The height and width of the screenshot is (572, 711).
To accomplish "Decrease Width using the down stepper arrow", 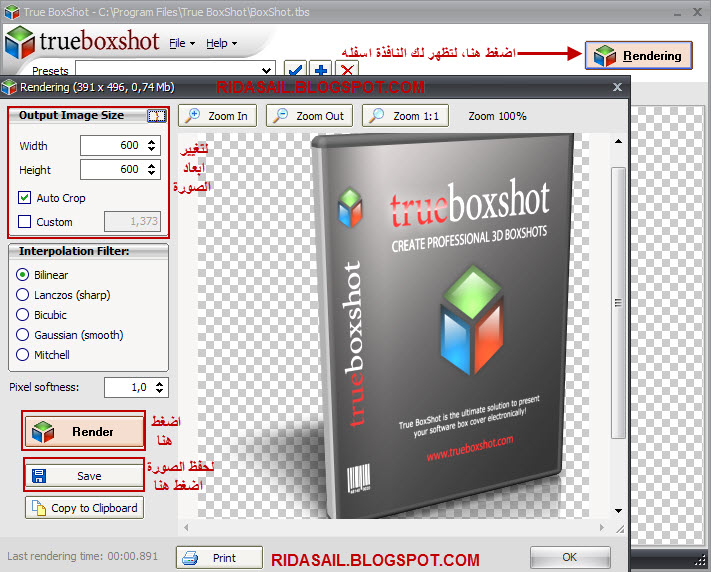I will point(151,149).
